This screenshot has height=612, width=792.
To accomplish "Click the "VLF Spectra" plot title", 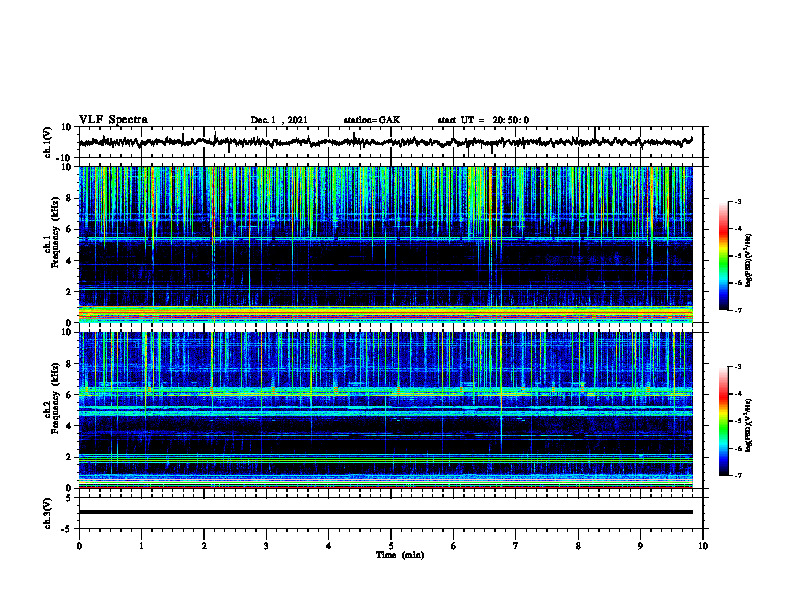I will (113, 120).
